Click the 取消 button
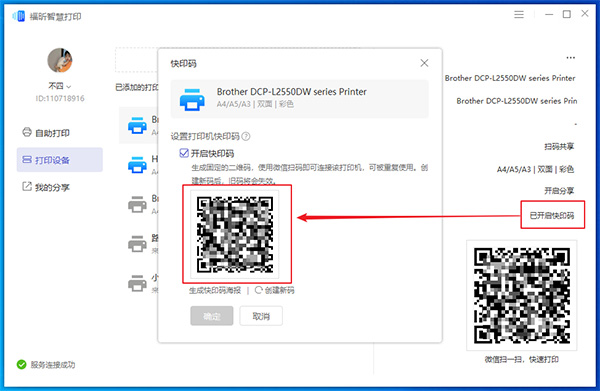This screenshot has width=600, height=391. point(261,316)
